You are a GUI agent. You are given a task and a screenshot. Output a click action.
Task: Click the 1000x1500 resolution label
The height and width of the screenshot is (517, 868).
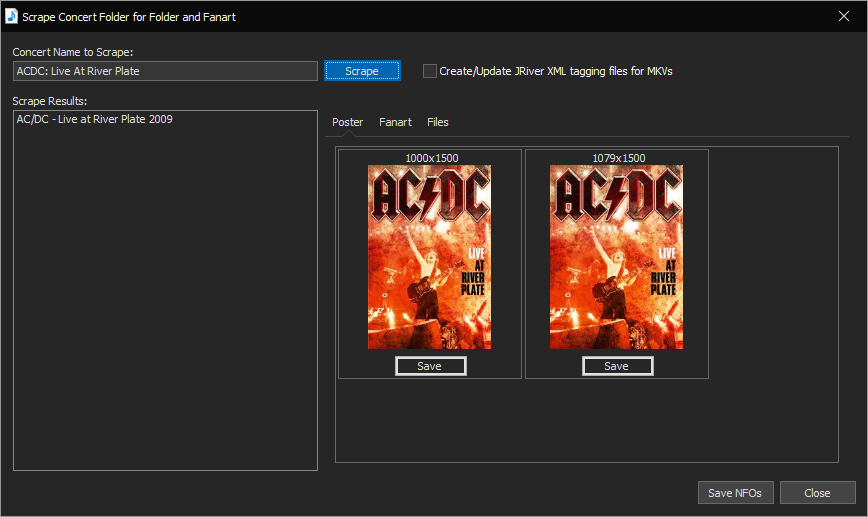tap(430, 158)
